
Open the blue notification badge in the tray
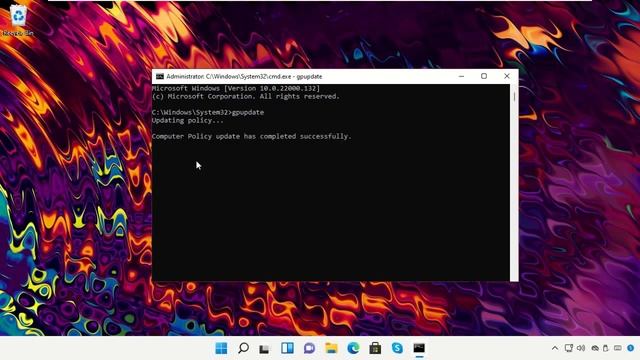[x=631, y=348]
